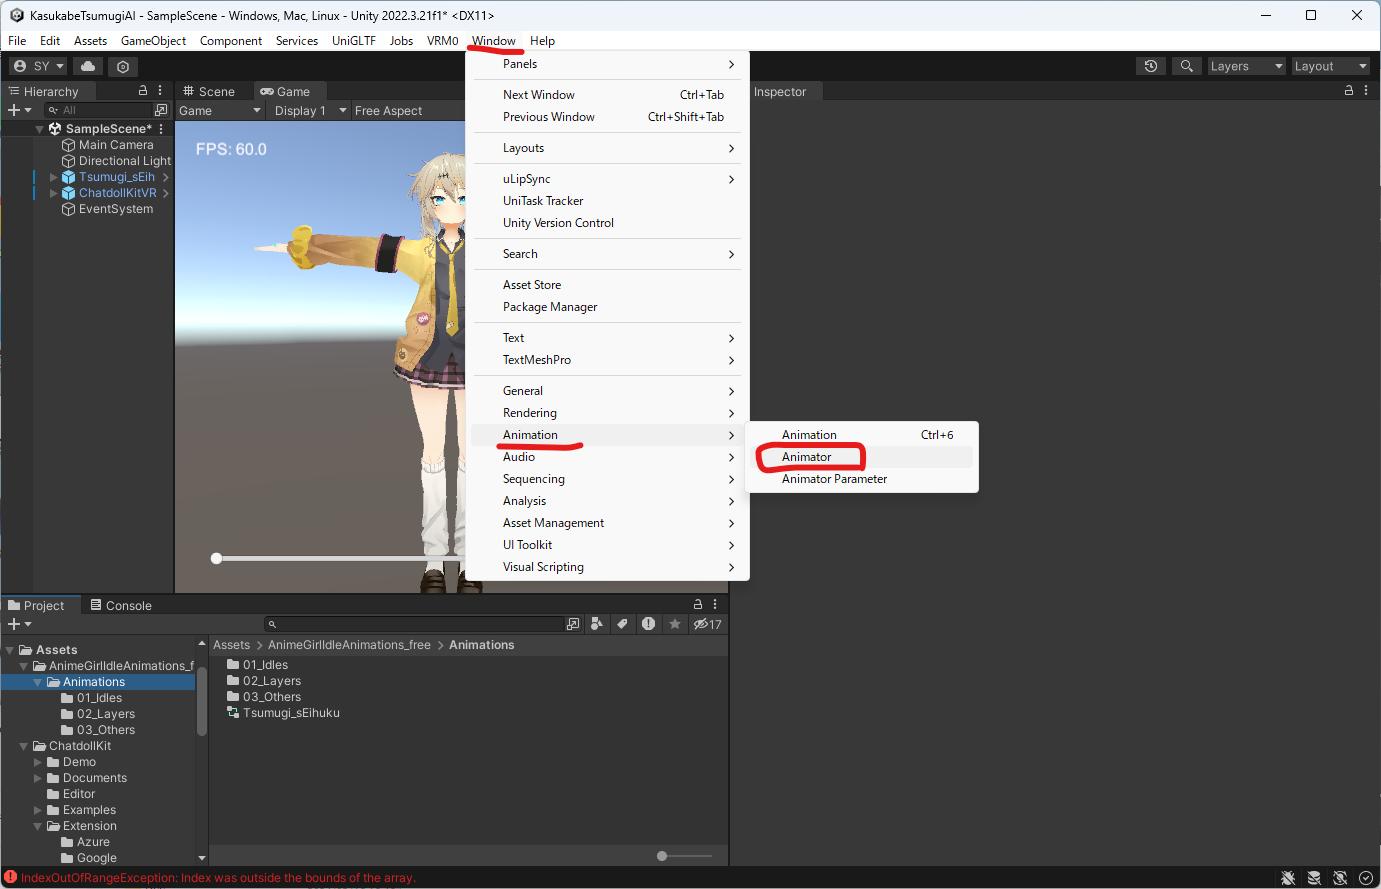The width and height of the screenshot is (1381, 889).
Task: Toggle the Project panel lock
Action: pos(698,604)
